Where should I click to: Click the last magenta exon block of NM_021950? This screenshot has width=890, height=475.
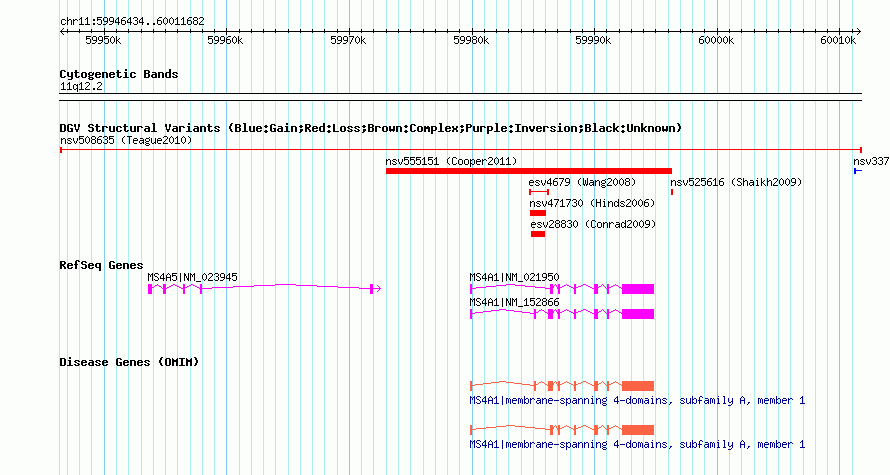(x=638, y=289)
